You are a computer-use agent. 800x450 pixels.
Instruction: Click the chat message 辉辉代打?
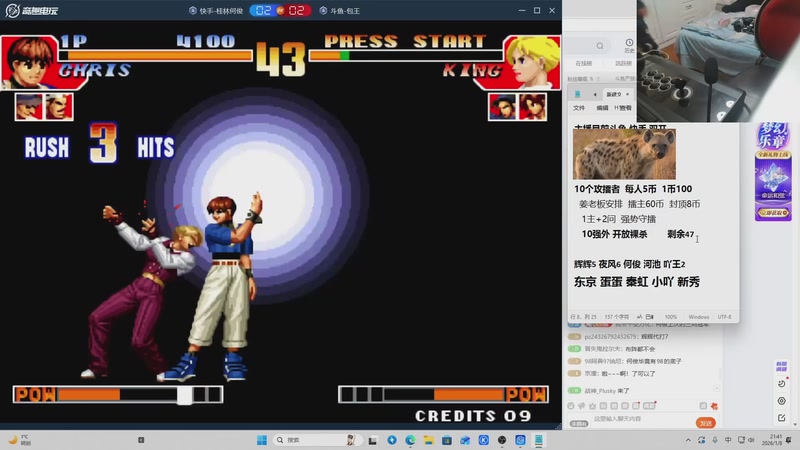click(654, 337)
